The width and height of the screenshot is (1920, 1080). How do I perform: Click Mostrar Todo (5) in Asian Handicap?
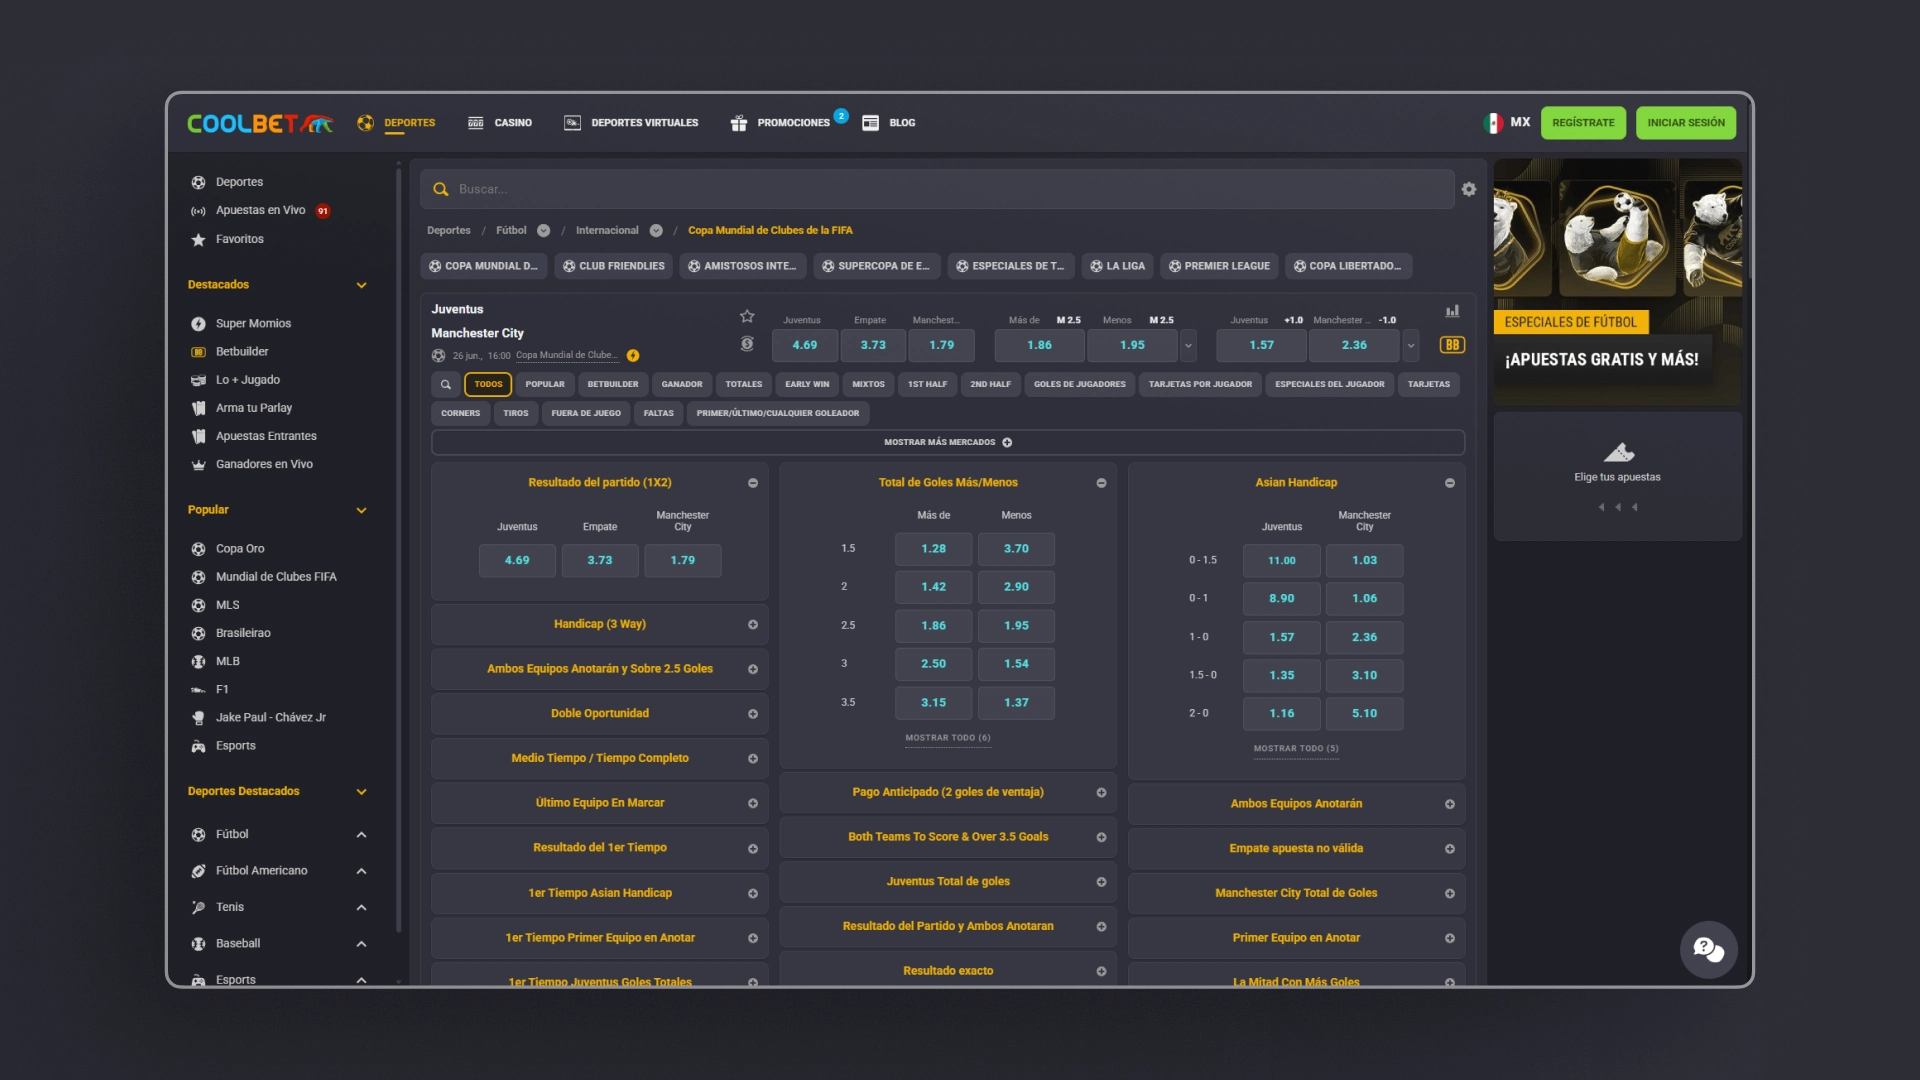tap(1296, 748)
